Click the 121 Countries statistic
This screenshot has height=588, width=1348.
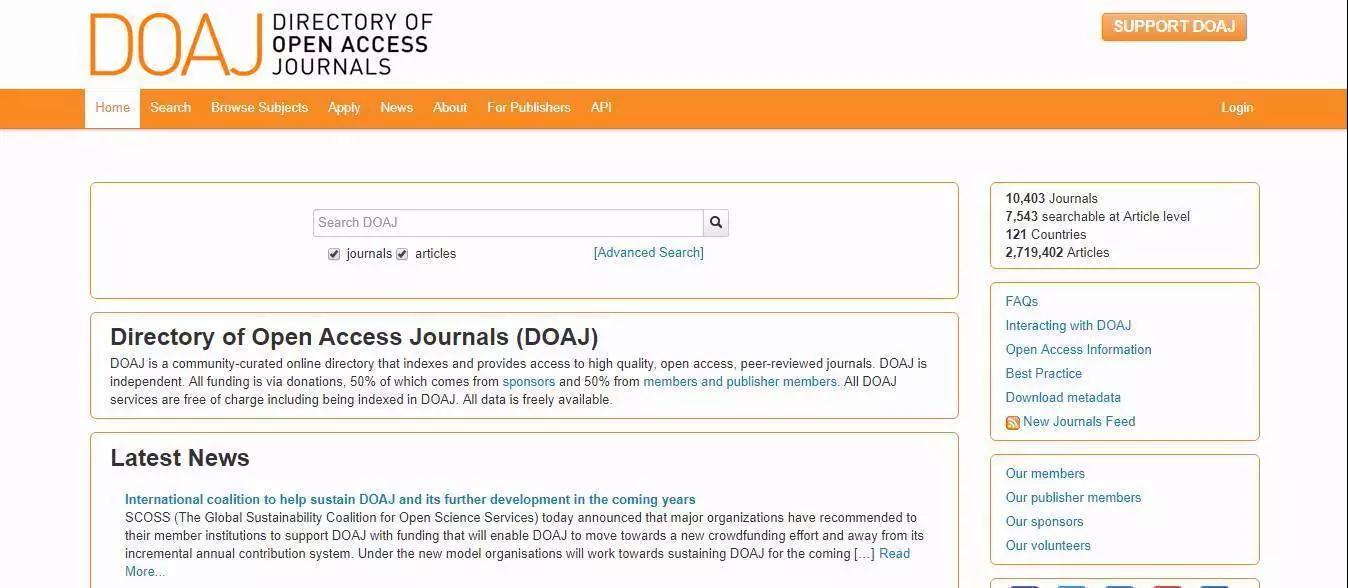(1045, 234)
